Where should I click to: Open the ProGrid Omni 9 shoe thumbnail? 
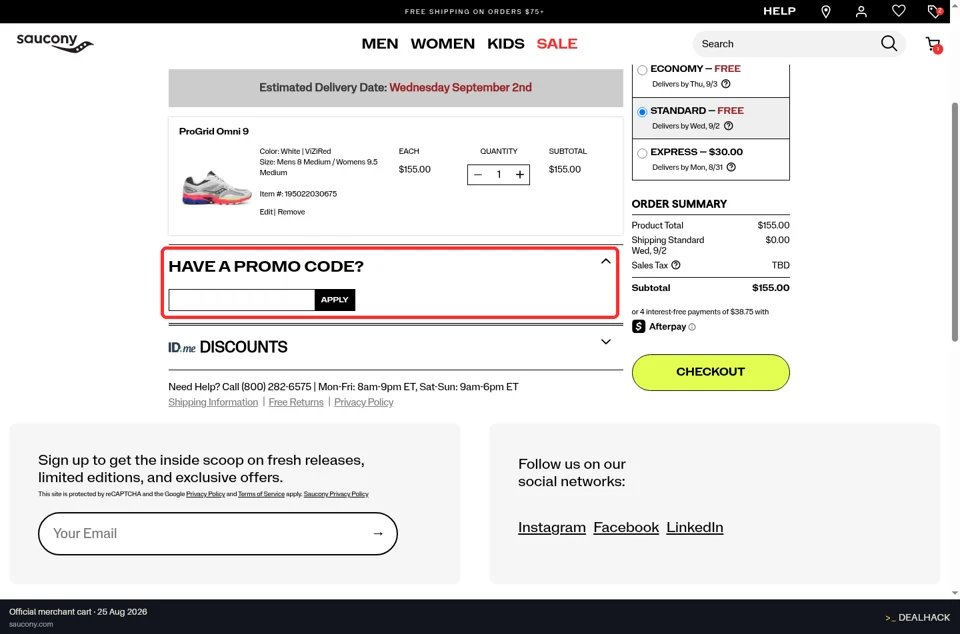tap(217, 187)
